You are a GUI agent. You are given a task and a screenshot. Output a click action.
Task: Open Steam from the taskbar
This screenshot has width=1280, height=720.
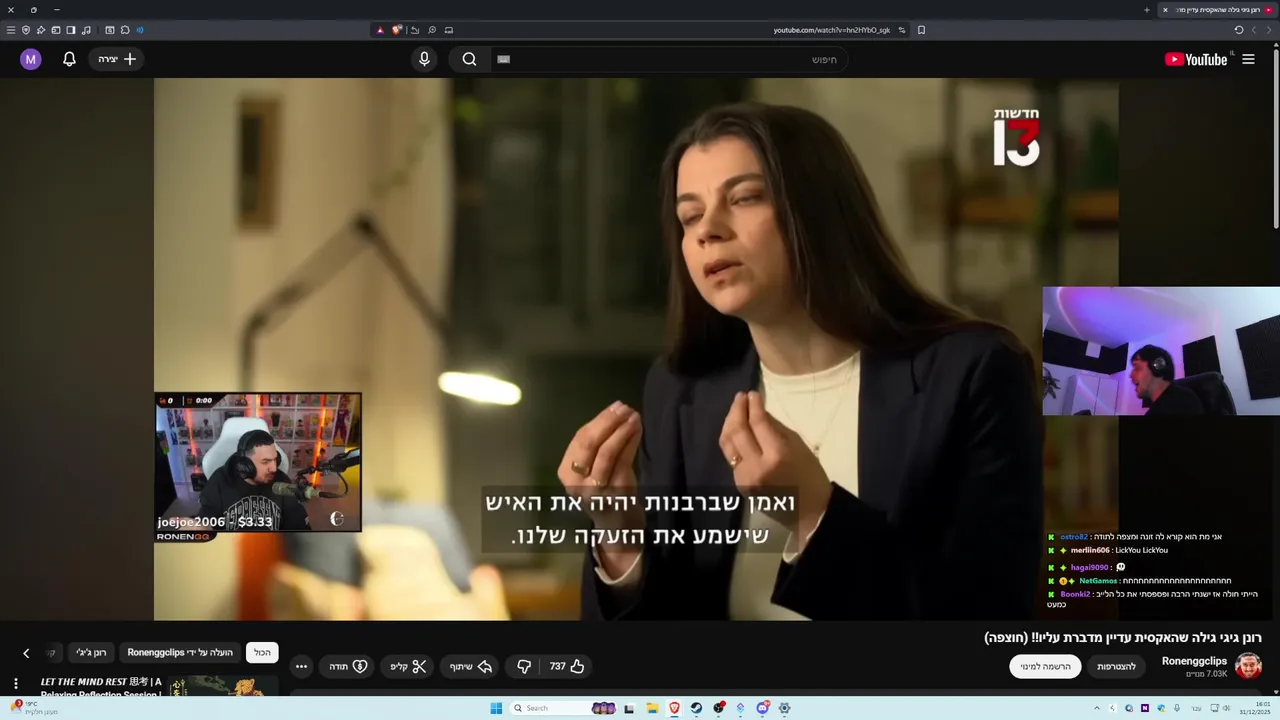pyautogui.click(x=696, y=708)
